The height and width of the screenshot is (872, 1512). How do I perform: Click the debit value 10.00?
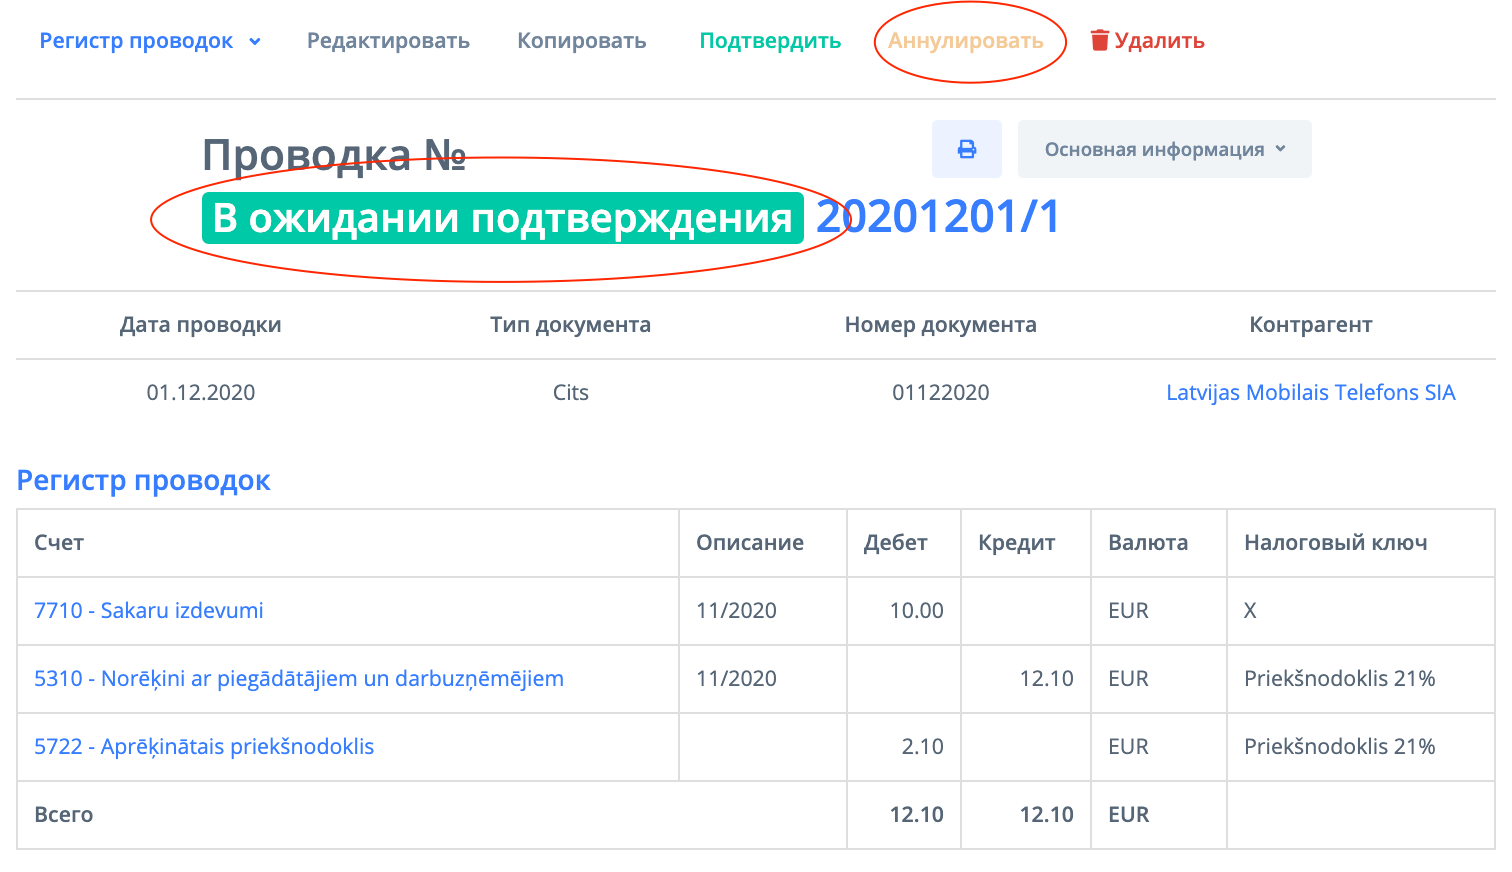click(917, 610)
